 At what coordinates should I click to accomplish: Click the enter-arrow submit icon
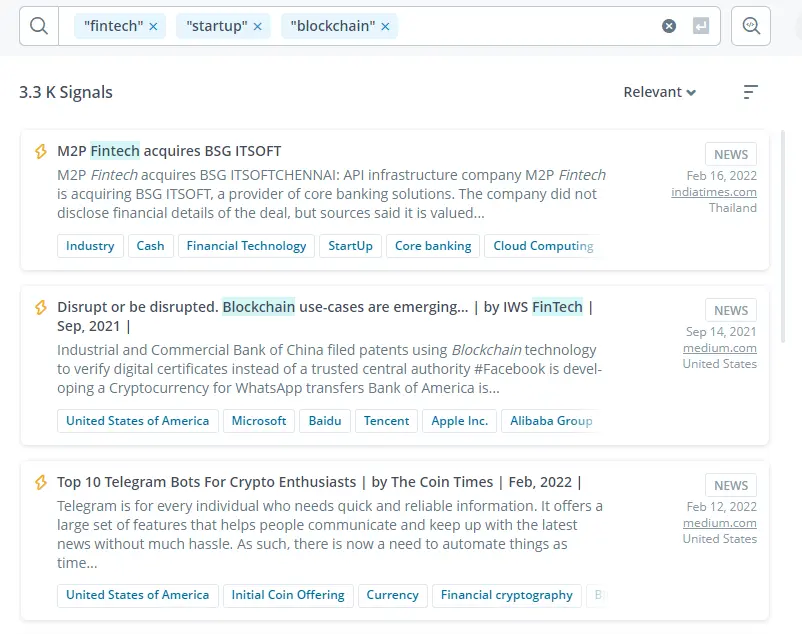[701, 26]
